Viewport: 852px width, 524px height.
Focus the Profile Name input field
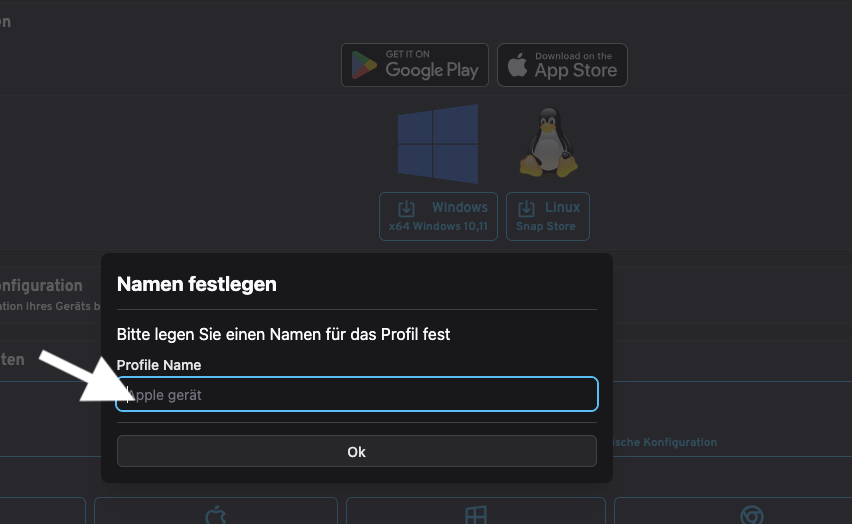pos(357,395)
